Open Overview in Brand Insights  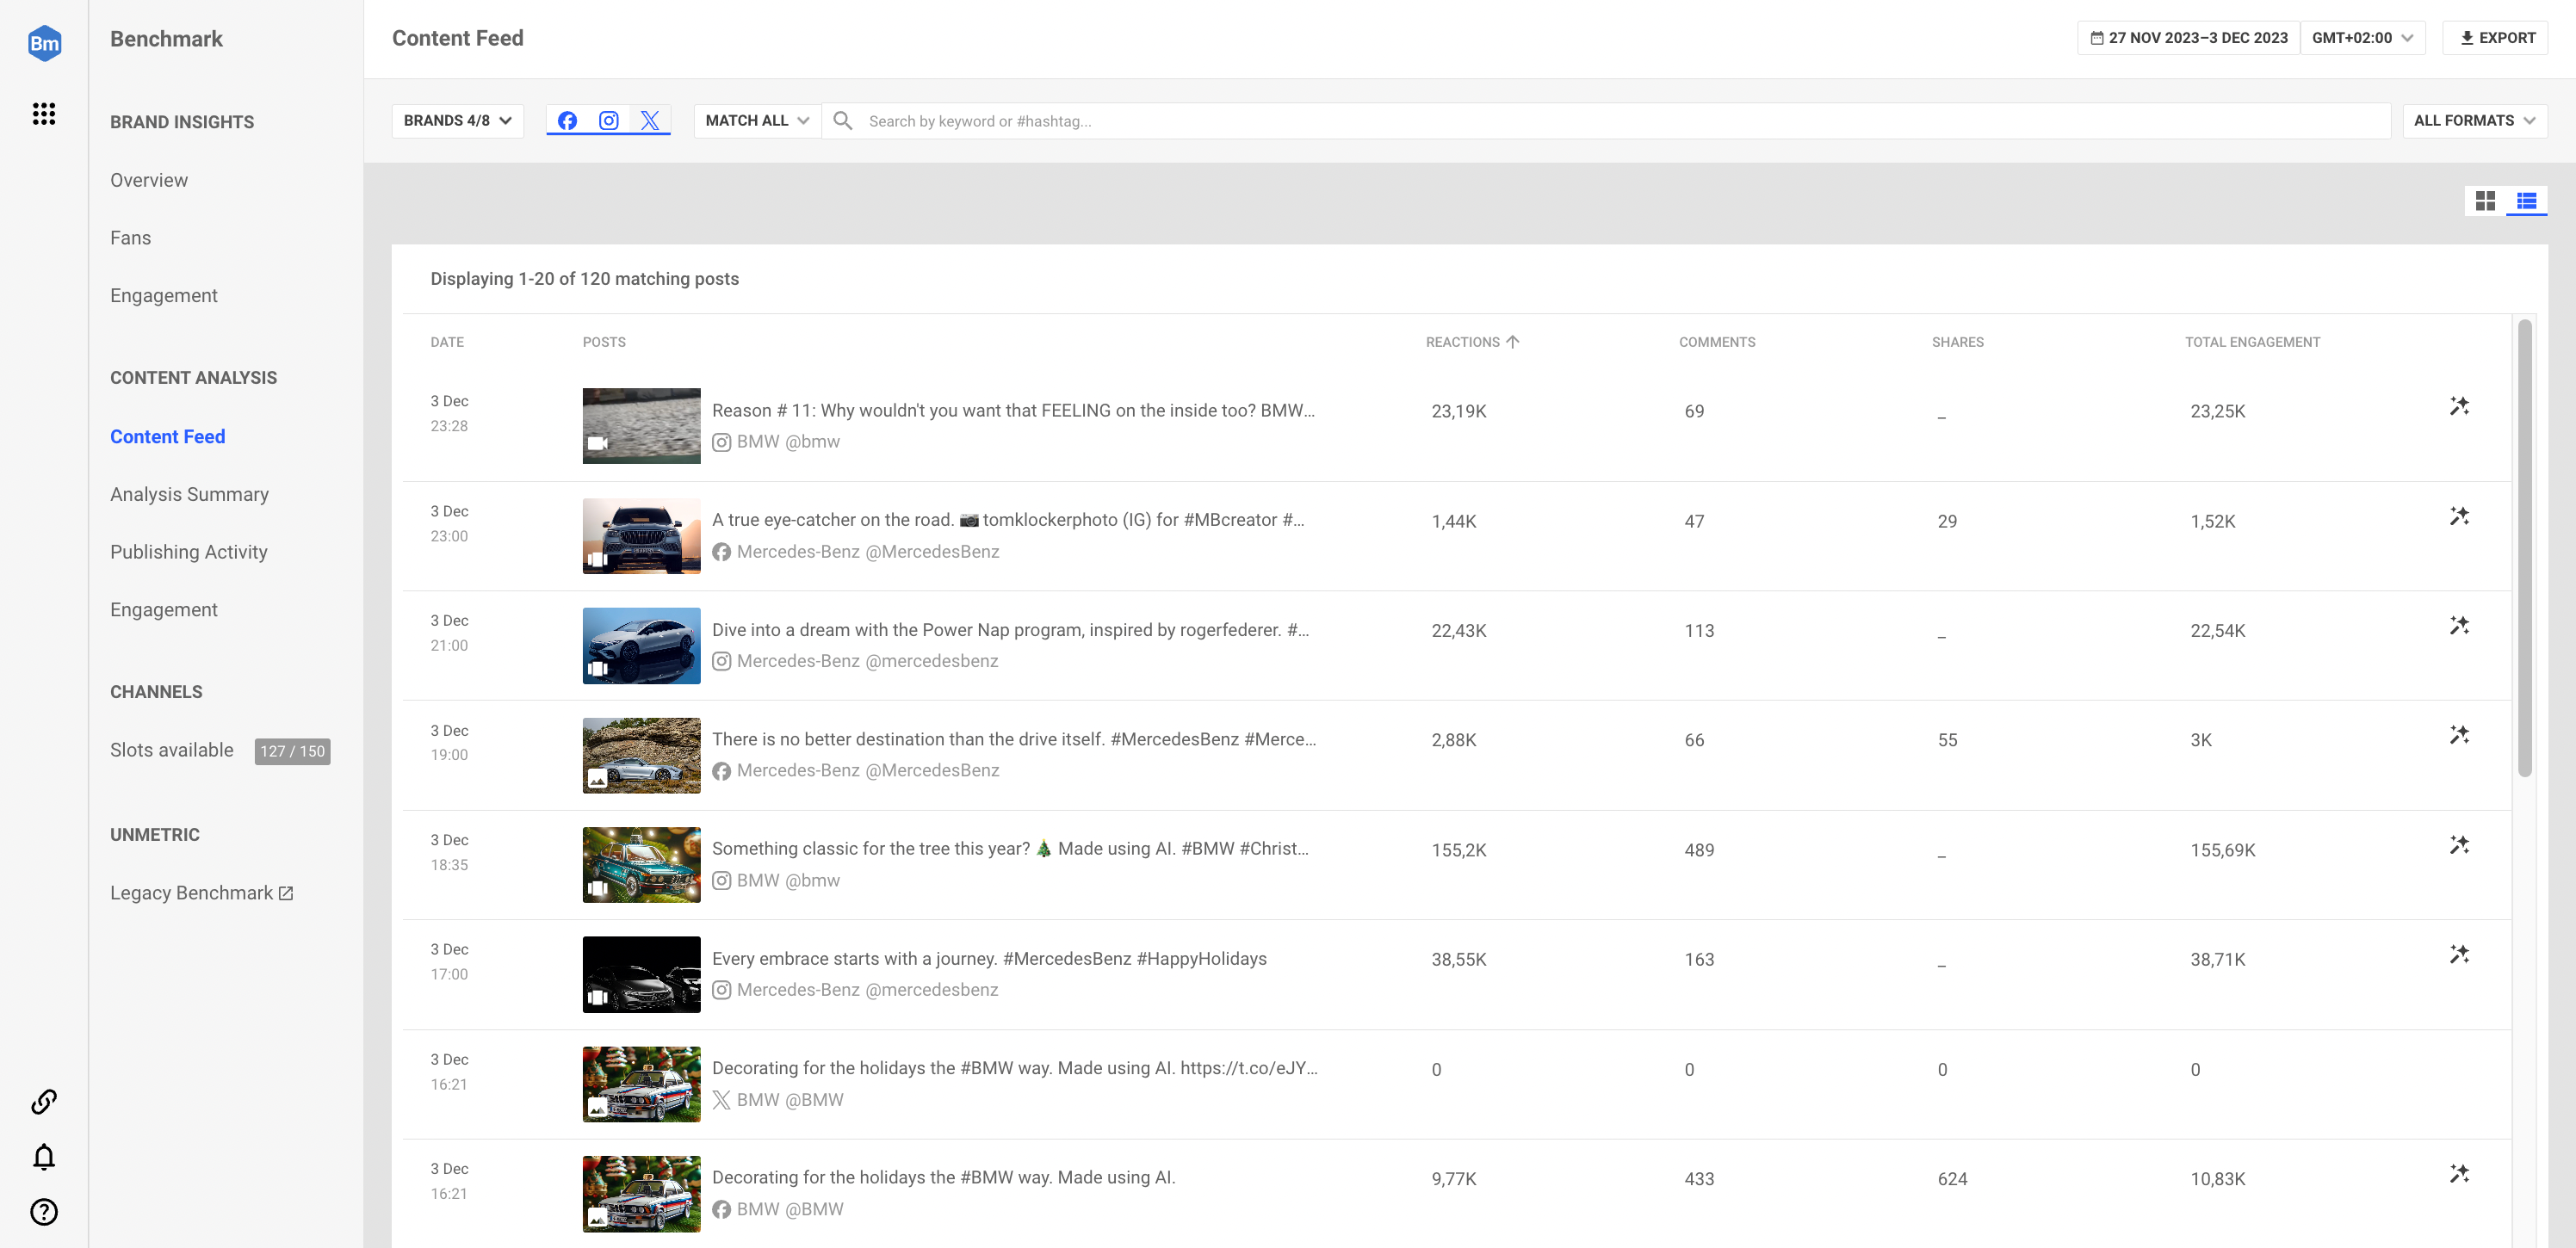click(x=149, y=180)
